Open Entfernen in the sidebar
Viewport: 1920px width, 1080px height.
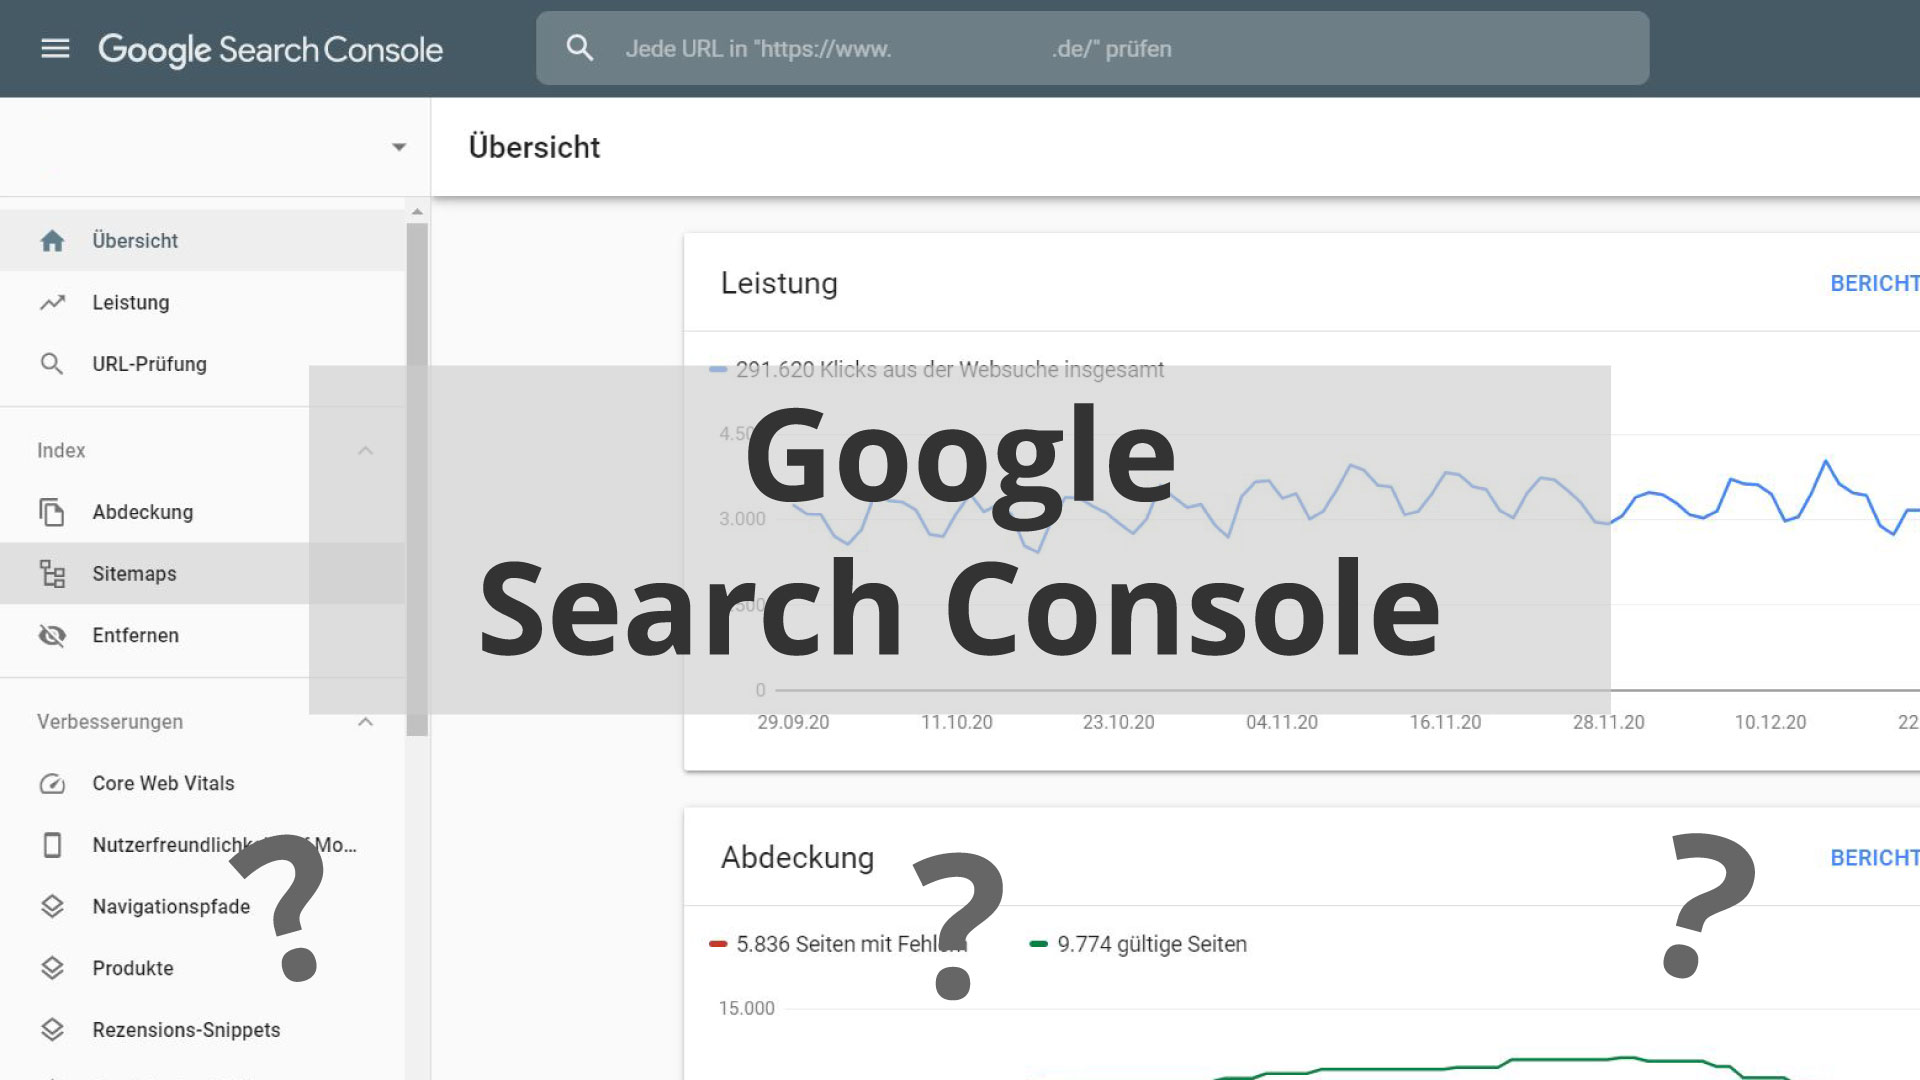click(x=202, y=635)
